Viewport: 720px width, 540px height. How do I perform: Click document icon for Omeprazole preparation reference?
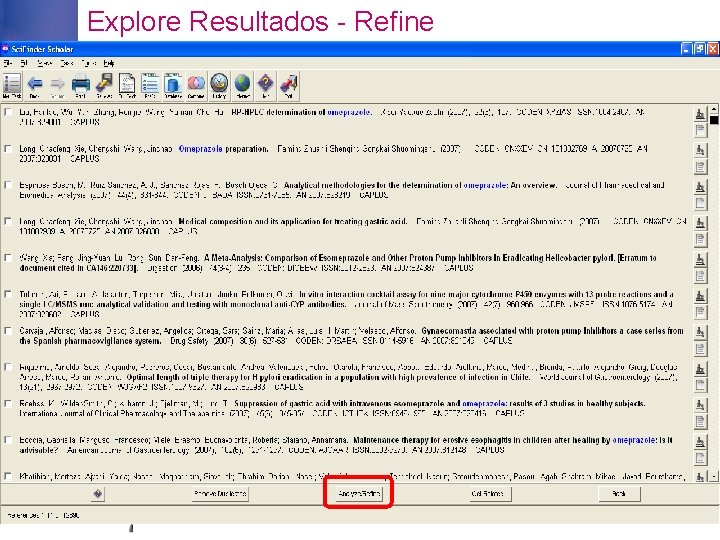click(x=700, y=167)
